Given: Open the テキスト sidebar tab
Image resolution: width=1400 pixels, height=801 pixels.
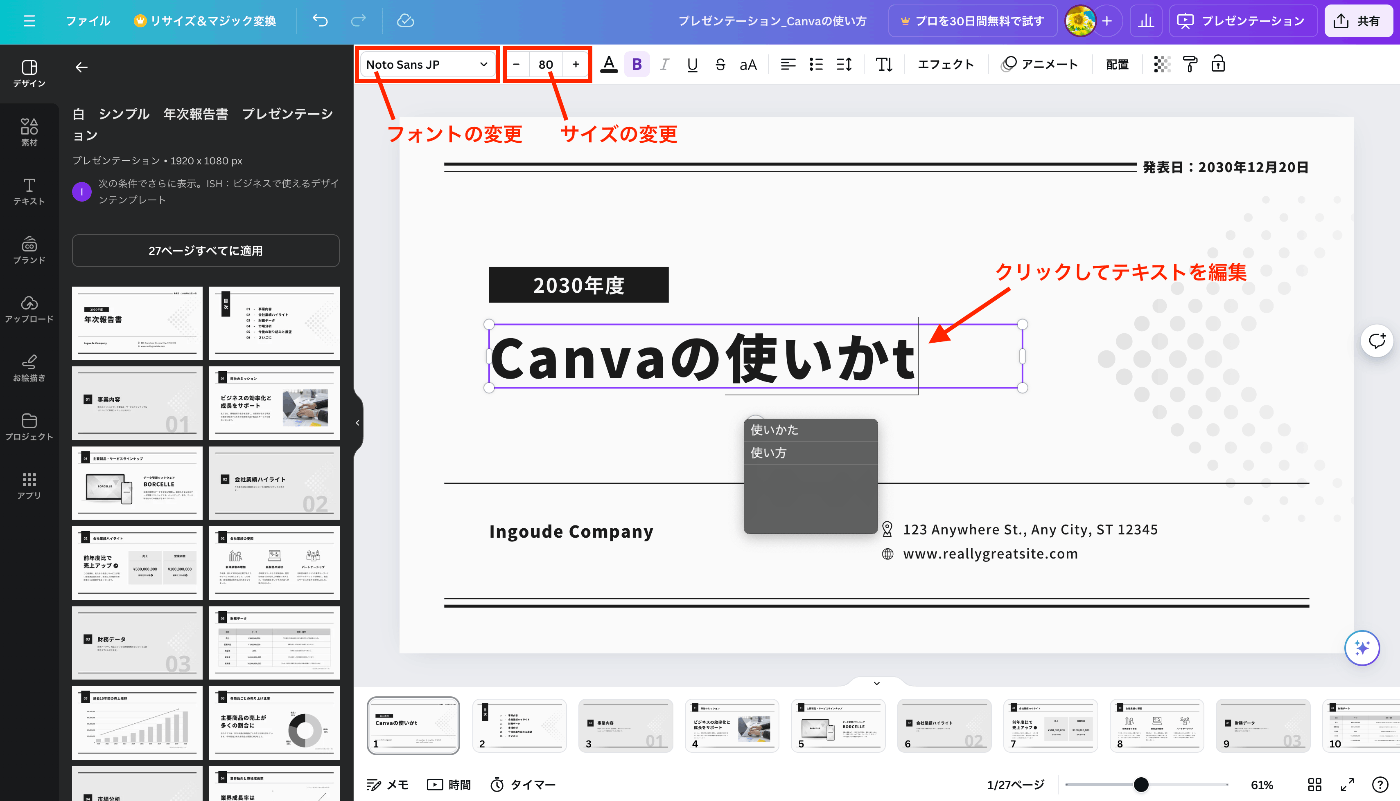Looking at the screenshot, I should click(29, 191).
